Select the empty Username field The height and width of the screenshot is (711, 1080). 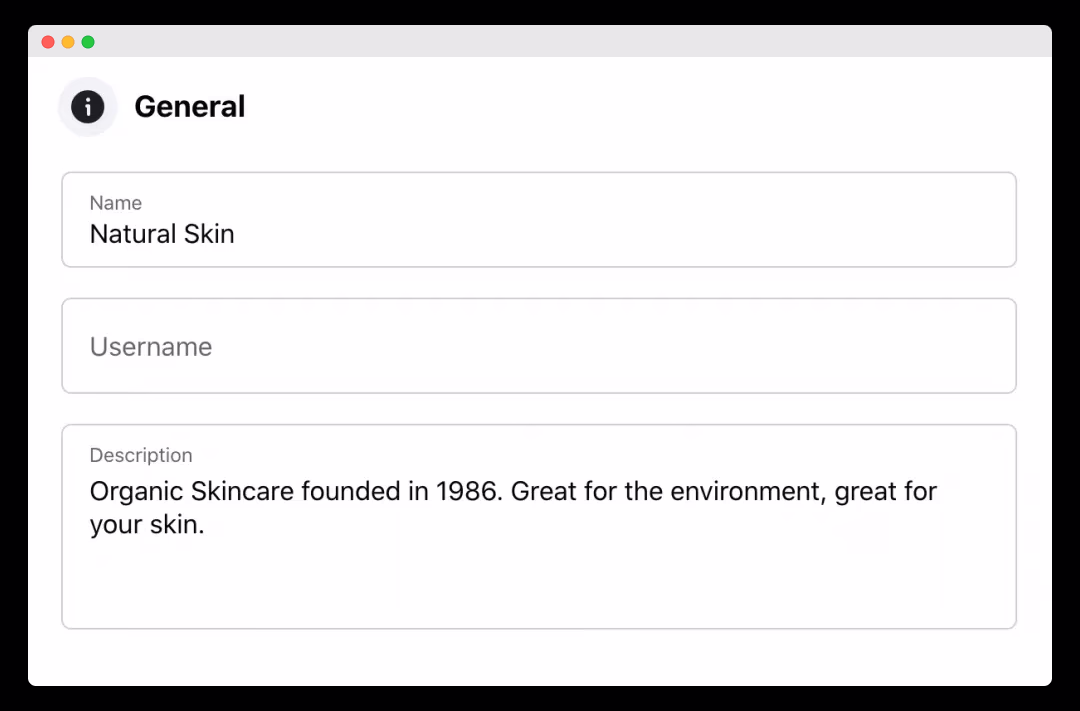539,346
